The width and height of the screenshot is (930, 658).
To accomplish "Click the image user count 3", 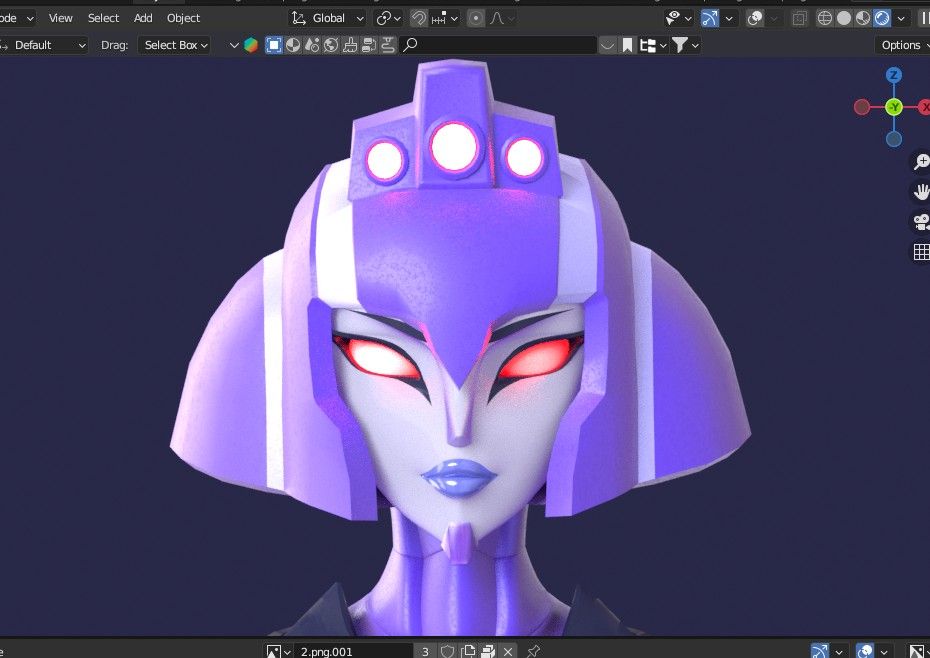I will tap(425, 651).
